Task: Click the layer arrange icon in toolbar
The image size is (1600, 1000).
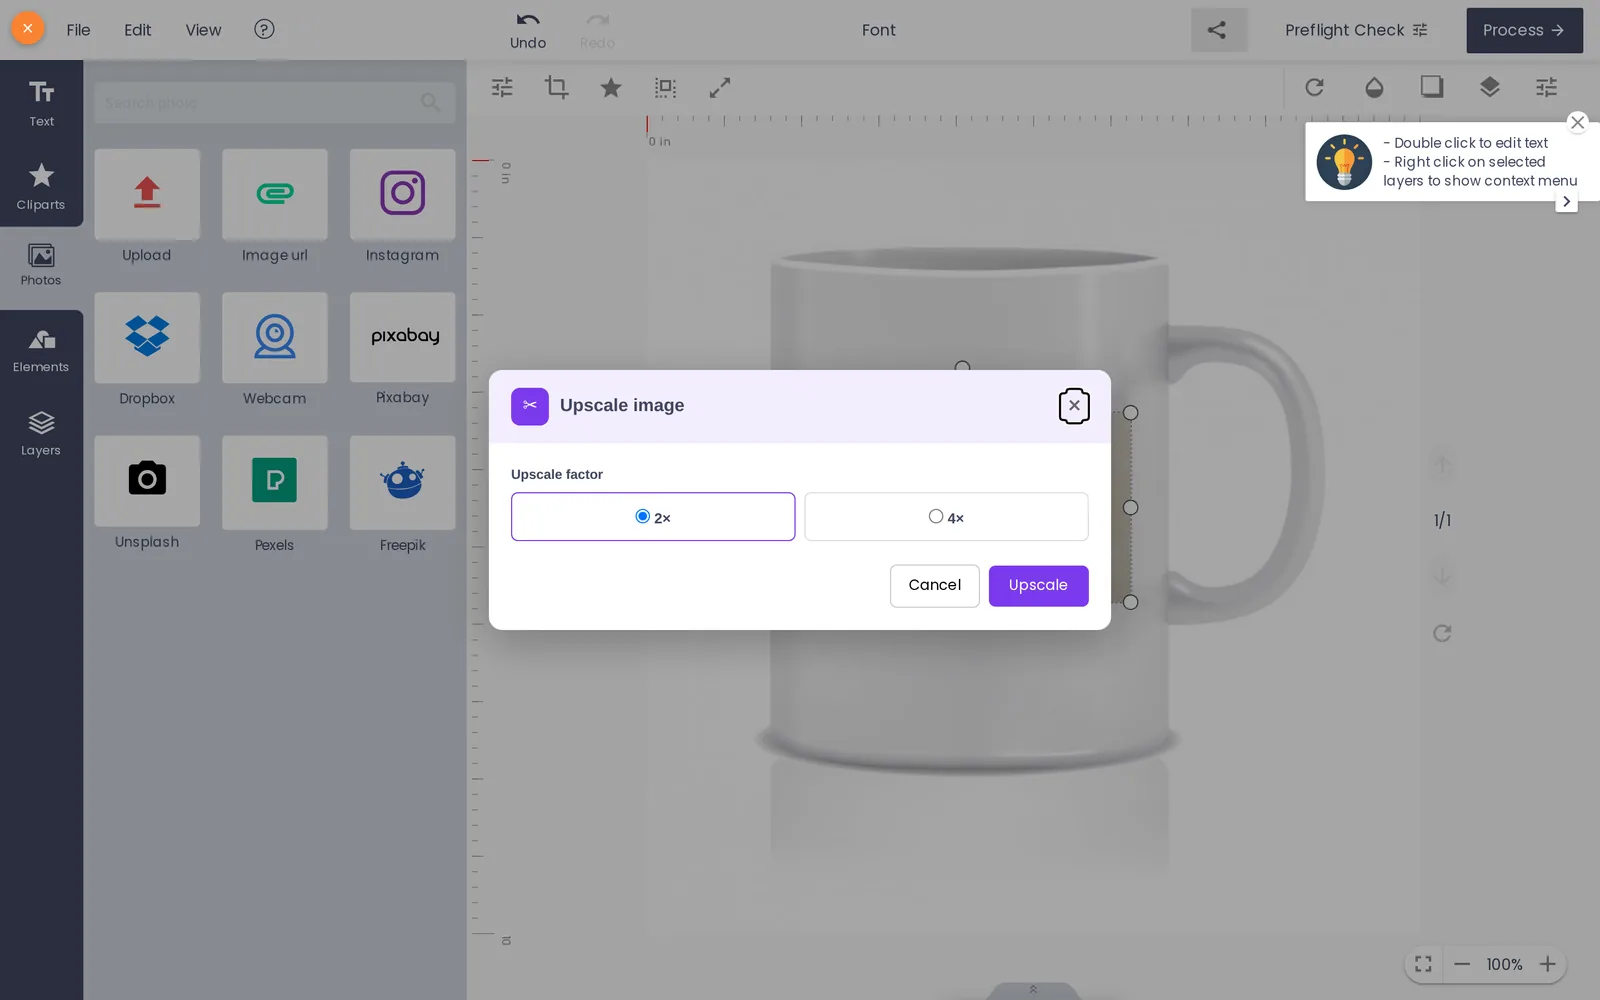Action: [1490, 87]
